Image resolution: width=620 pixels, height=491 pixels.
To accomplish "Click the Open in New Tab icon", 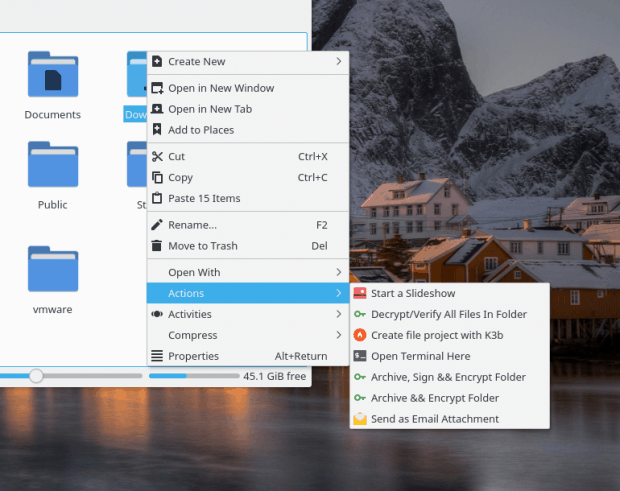I will coord(157,109).
